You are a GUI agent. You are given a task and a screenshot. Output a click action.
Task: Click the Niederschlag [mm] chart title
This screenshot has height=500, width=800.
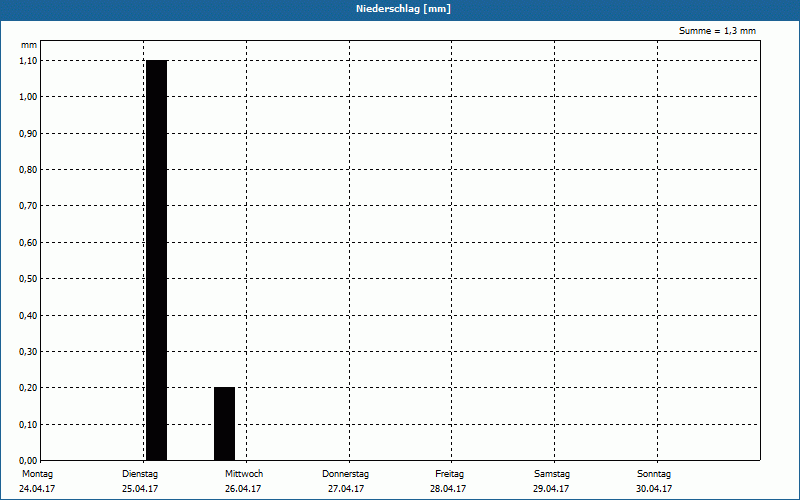coord(403,9)
